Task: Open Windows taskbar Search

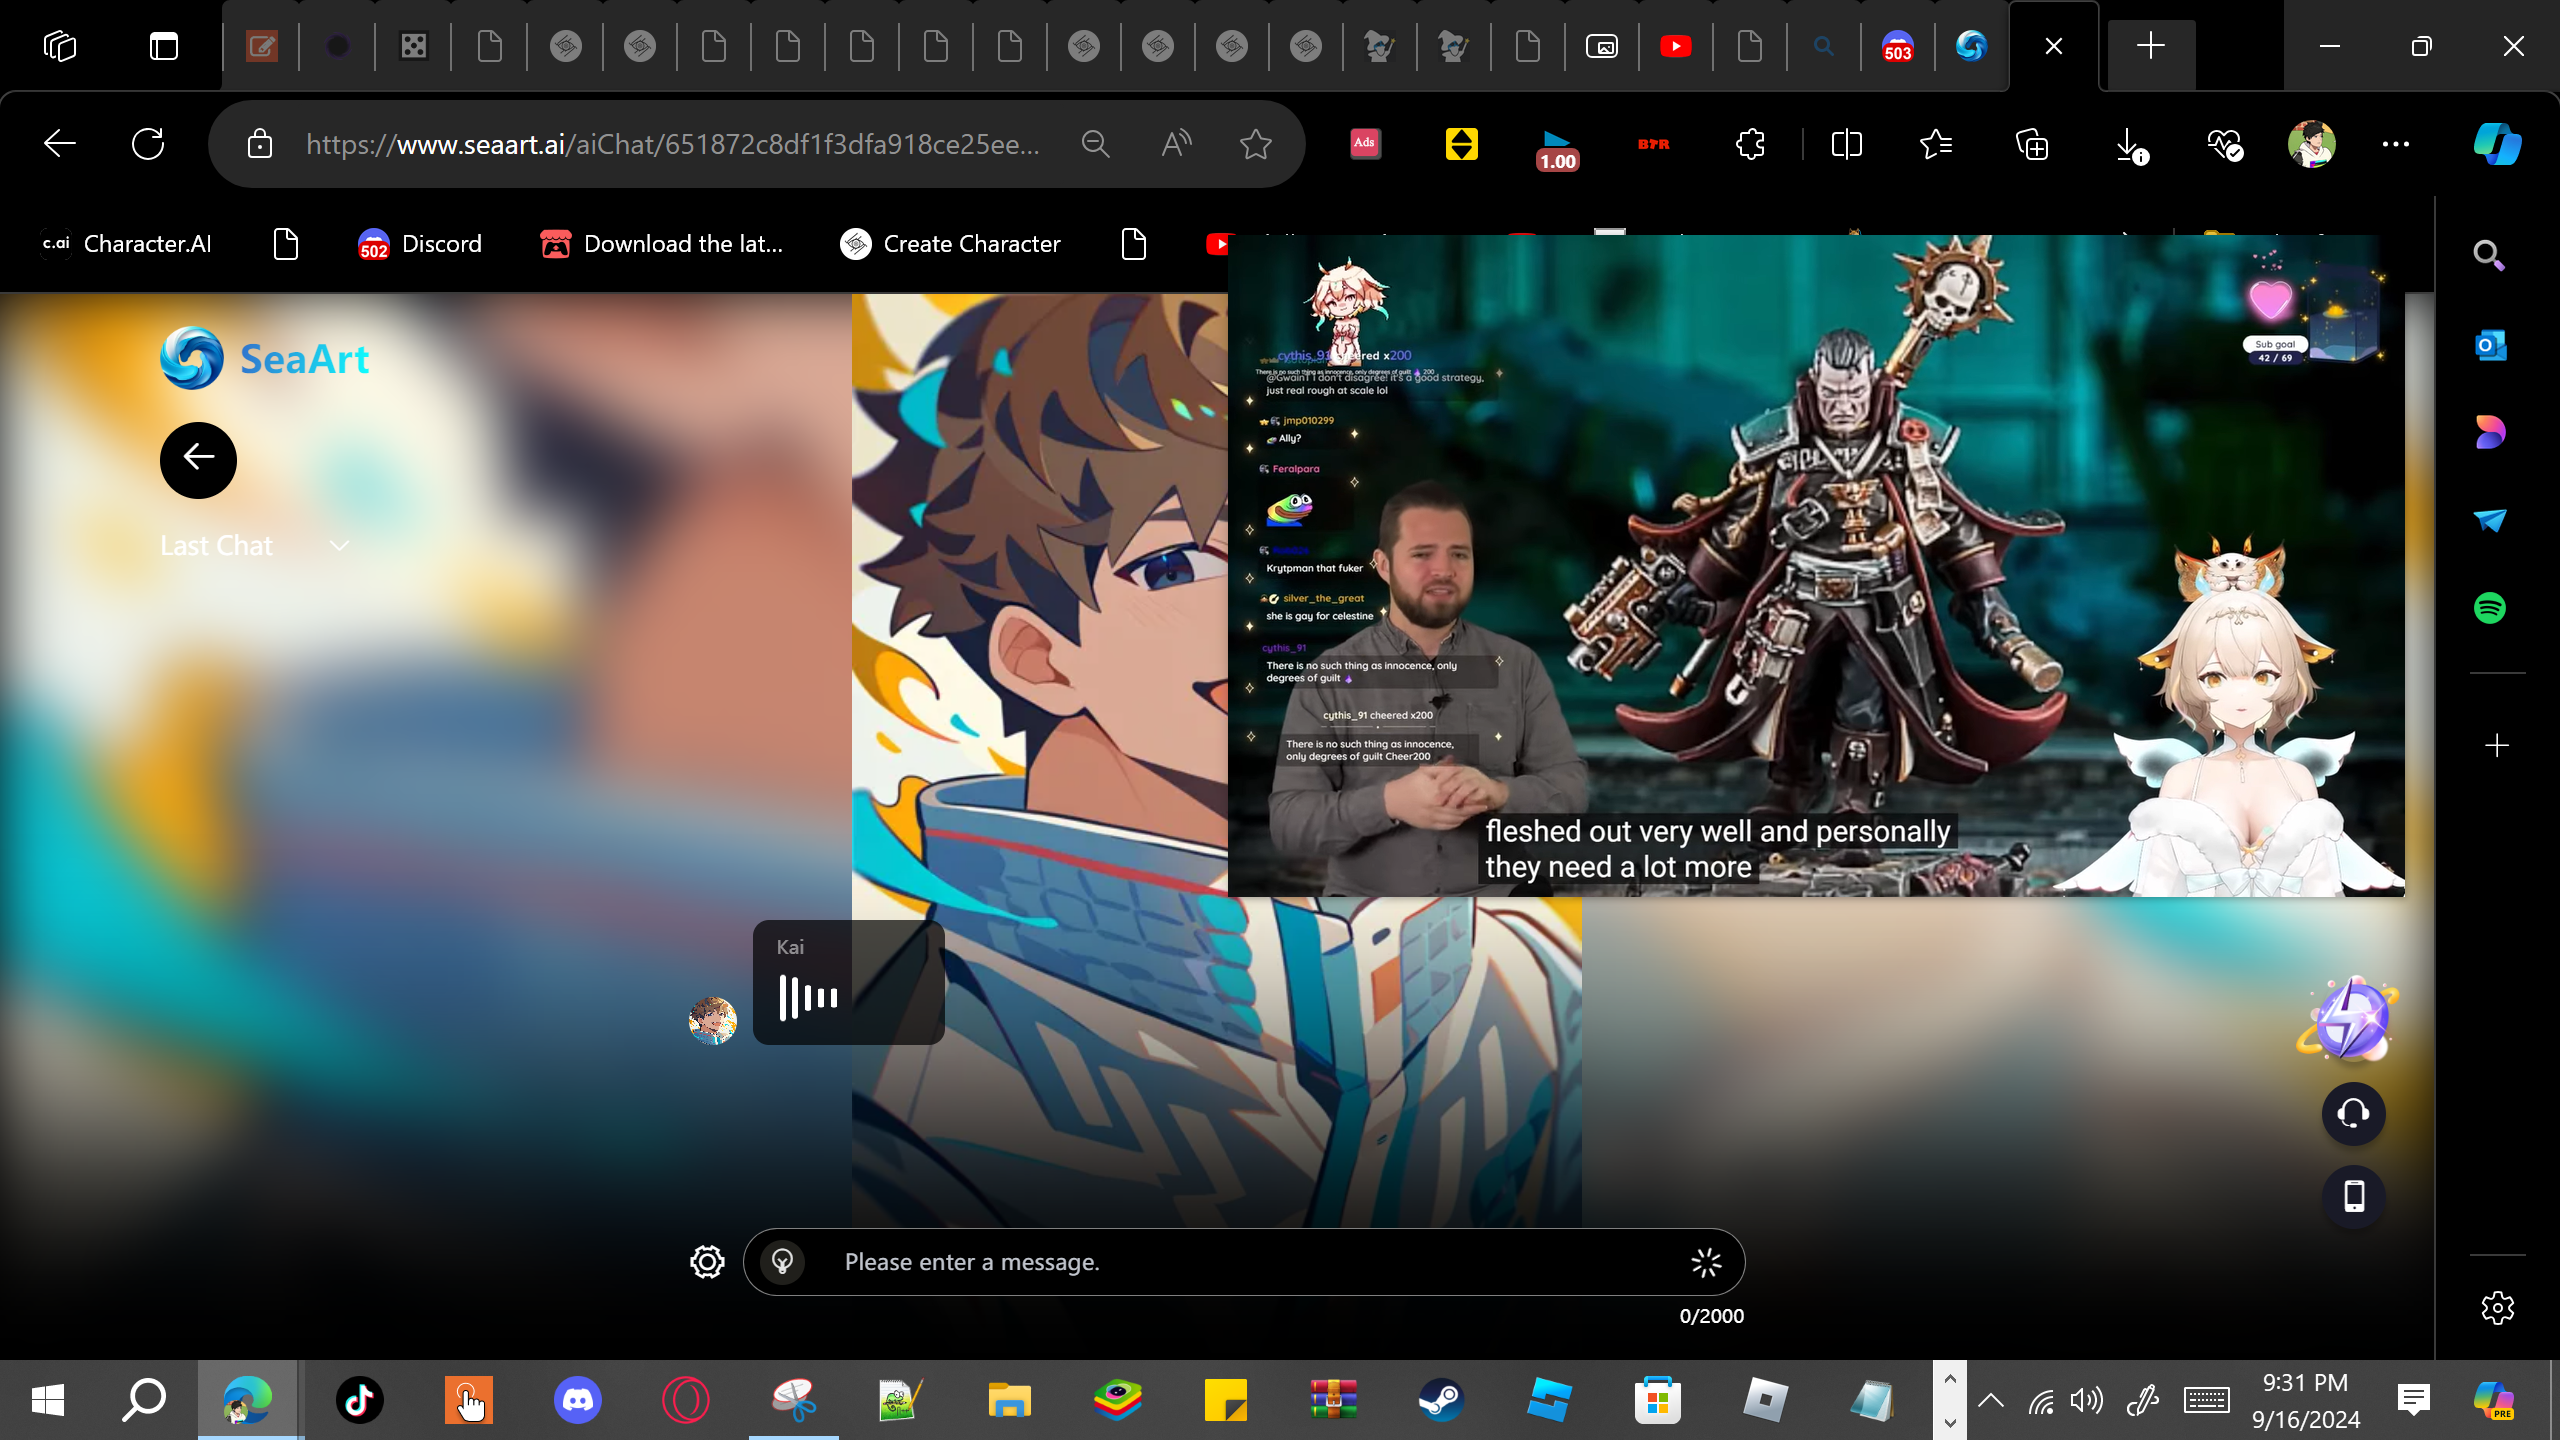Action: point(144,1400)
